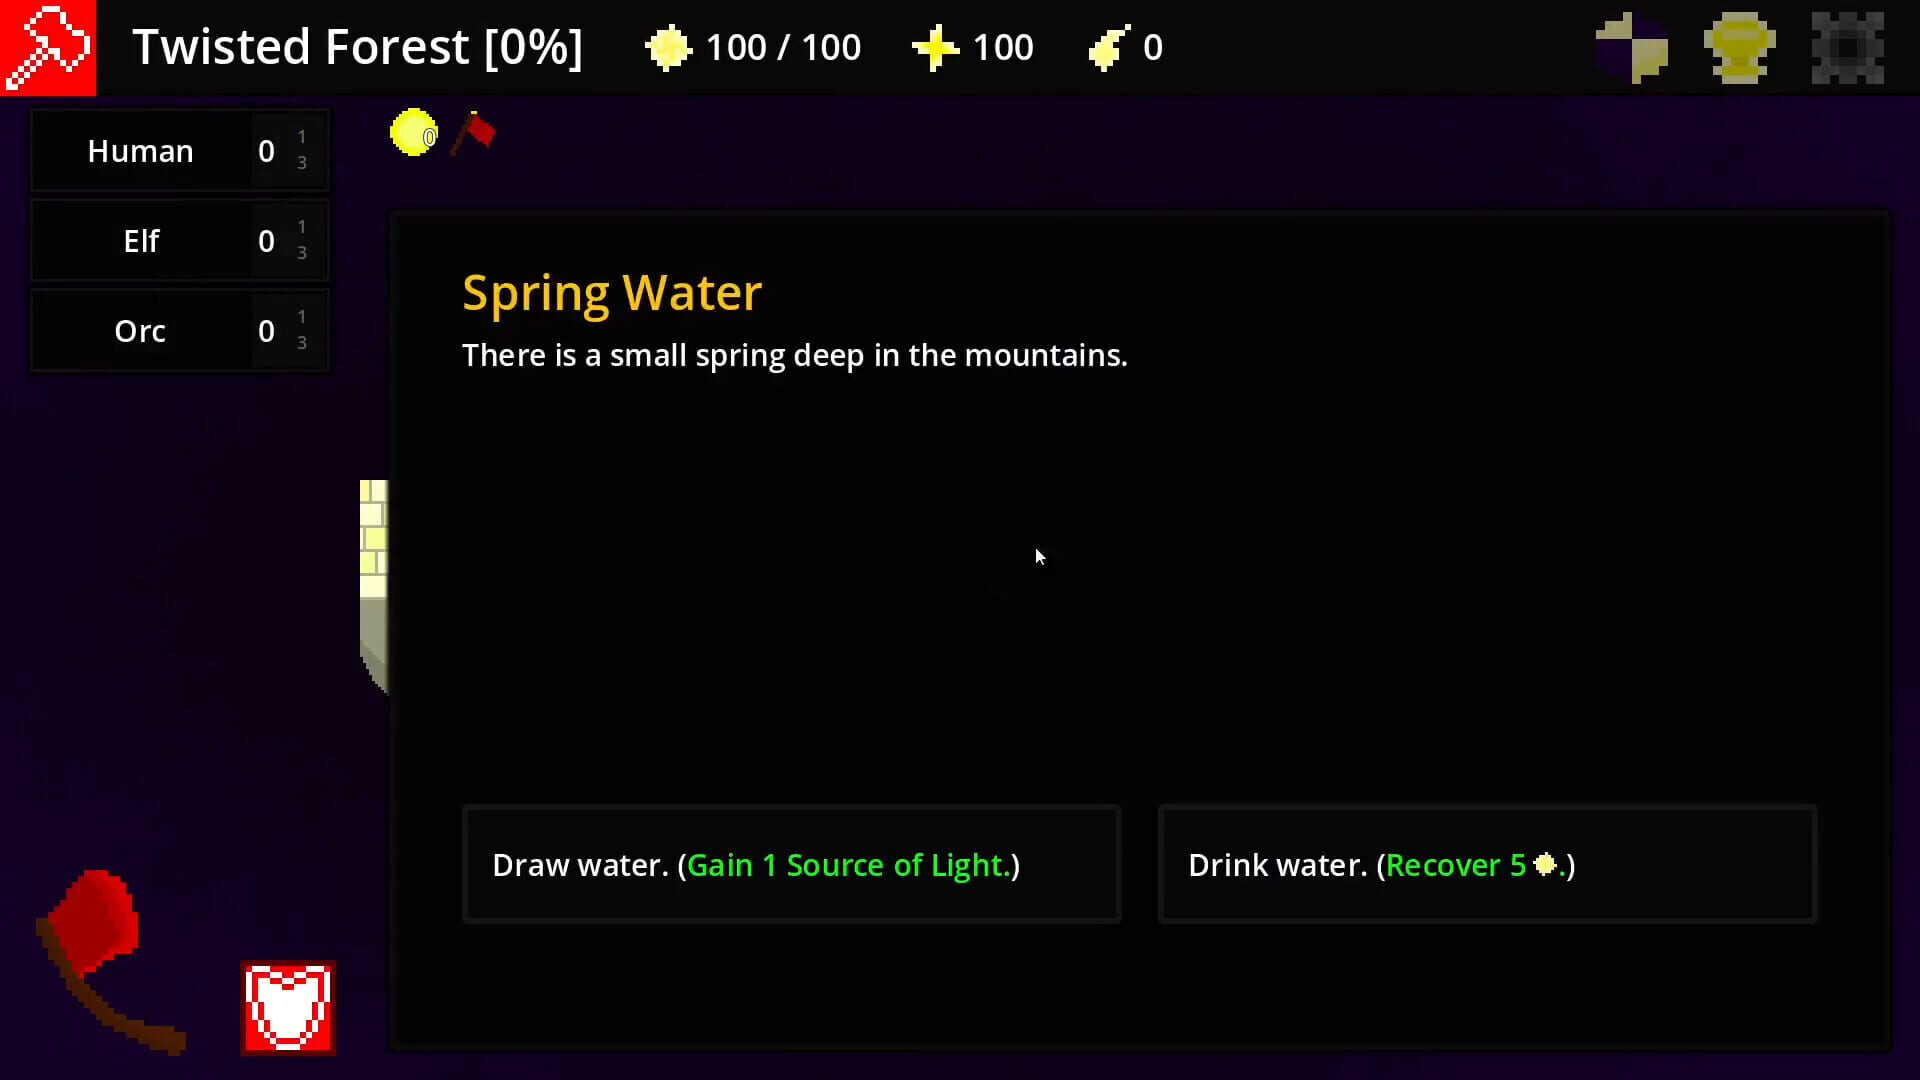Click the red flag marker icon
Screen dimensions: 1920x1080
pos(473,131)
